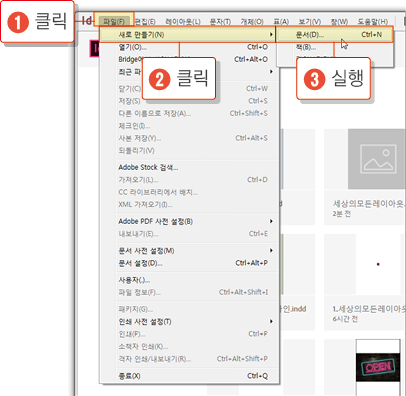
Task: Select 가져오기(L)... menu entry
Action: point(189,180)
